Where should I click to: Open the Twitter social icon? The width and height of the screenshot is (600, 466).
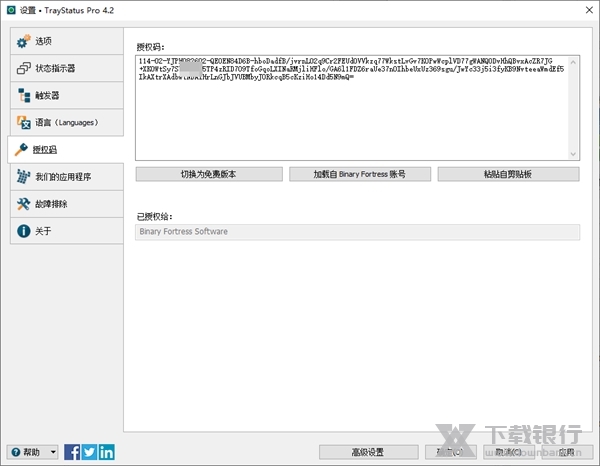[x=89, y=452]
